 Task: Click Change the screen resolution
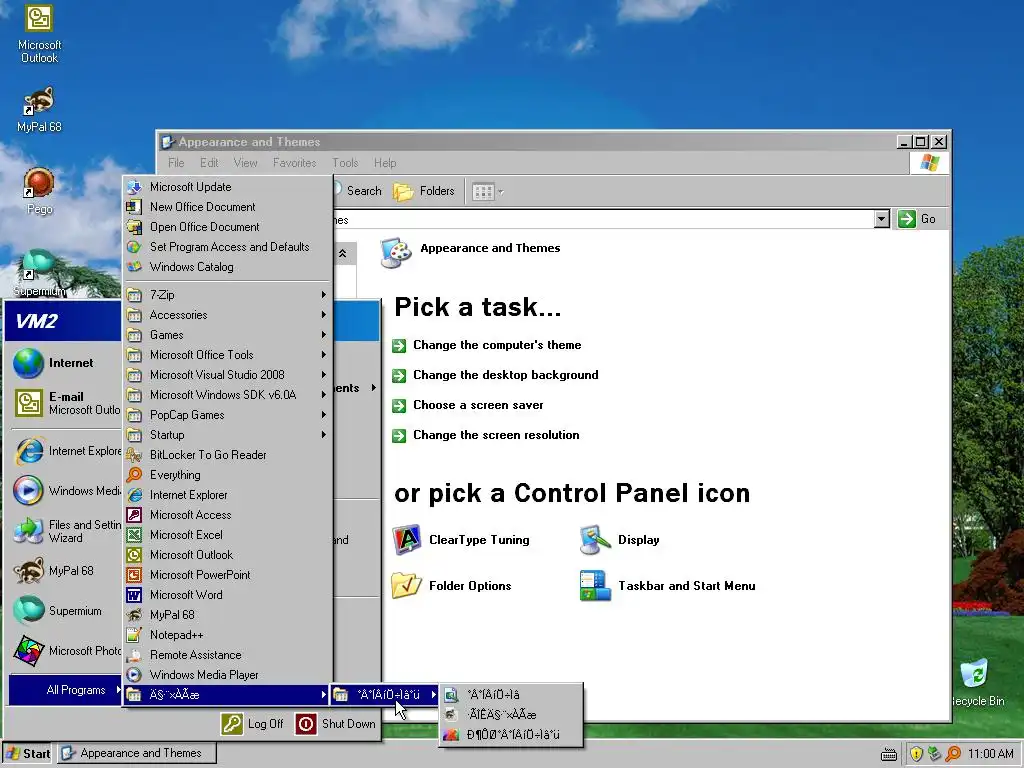(485, 436)
